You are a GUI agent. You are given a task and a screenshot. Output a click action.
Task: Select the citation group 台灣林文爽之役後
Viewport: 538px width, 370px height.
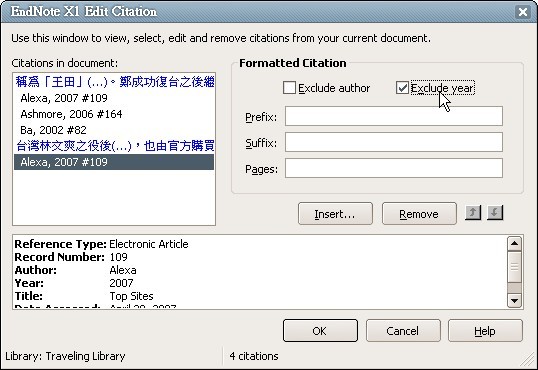click(115, 146)
